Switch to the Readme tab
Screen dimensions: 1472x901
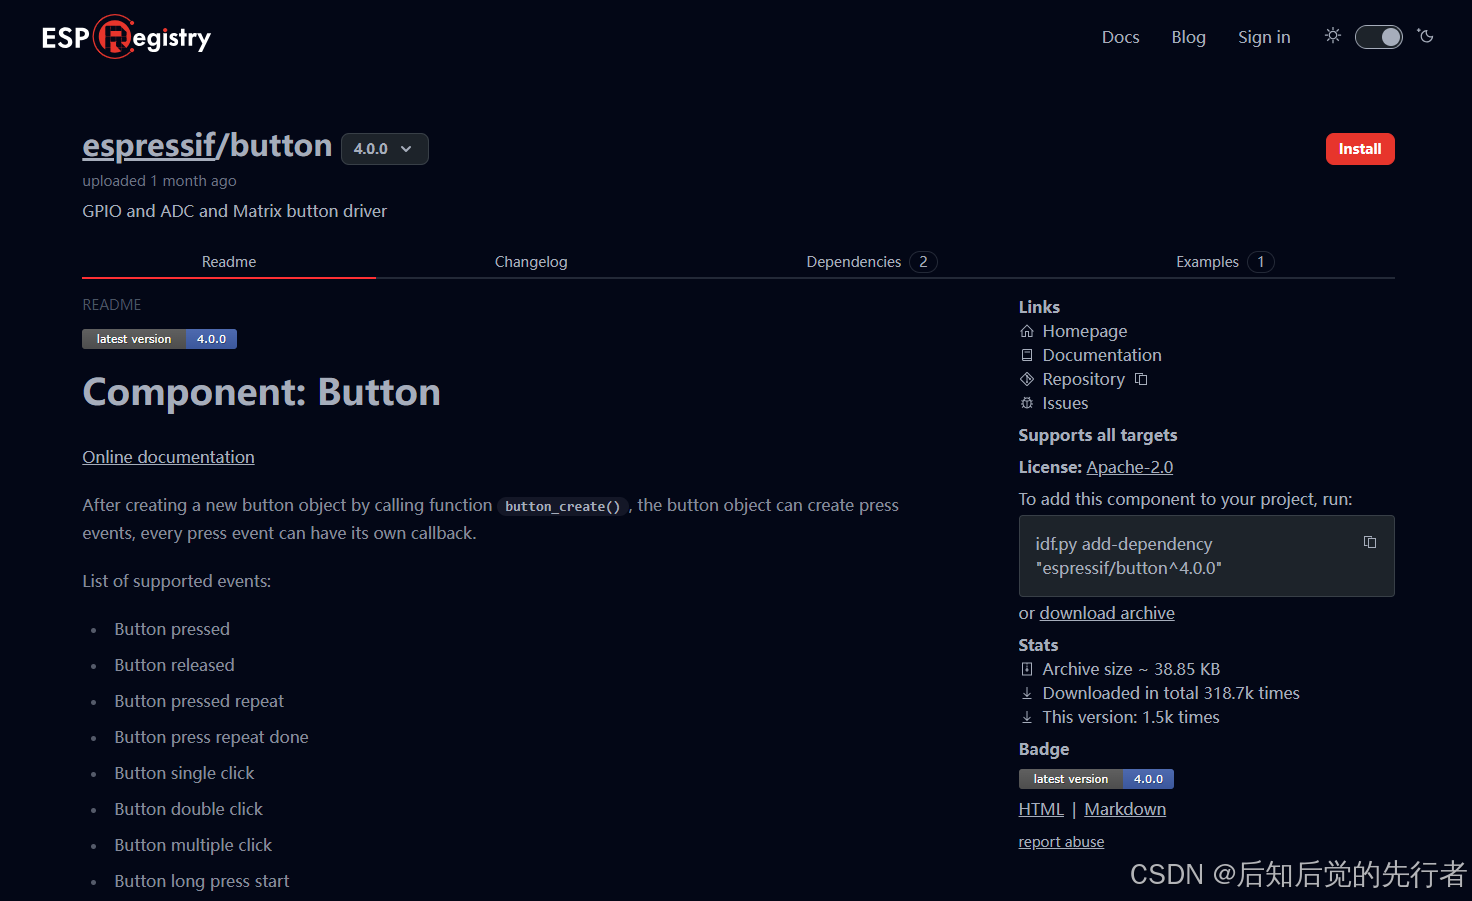(229, 262)
